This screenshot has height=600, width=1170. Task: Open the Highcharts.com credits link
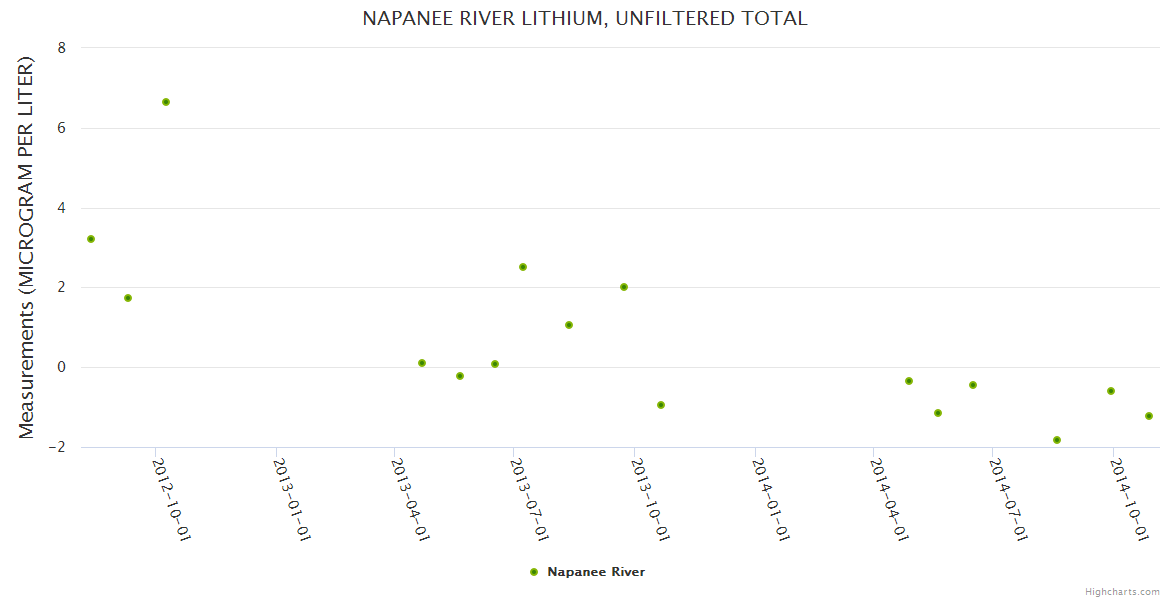click(x=1122, y=592)
